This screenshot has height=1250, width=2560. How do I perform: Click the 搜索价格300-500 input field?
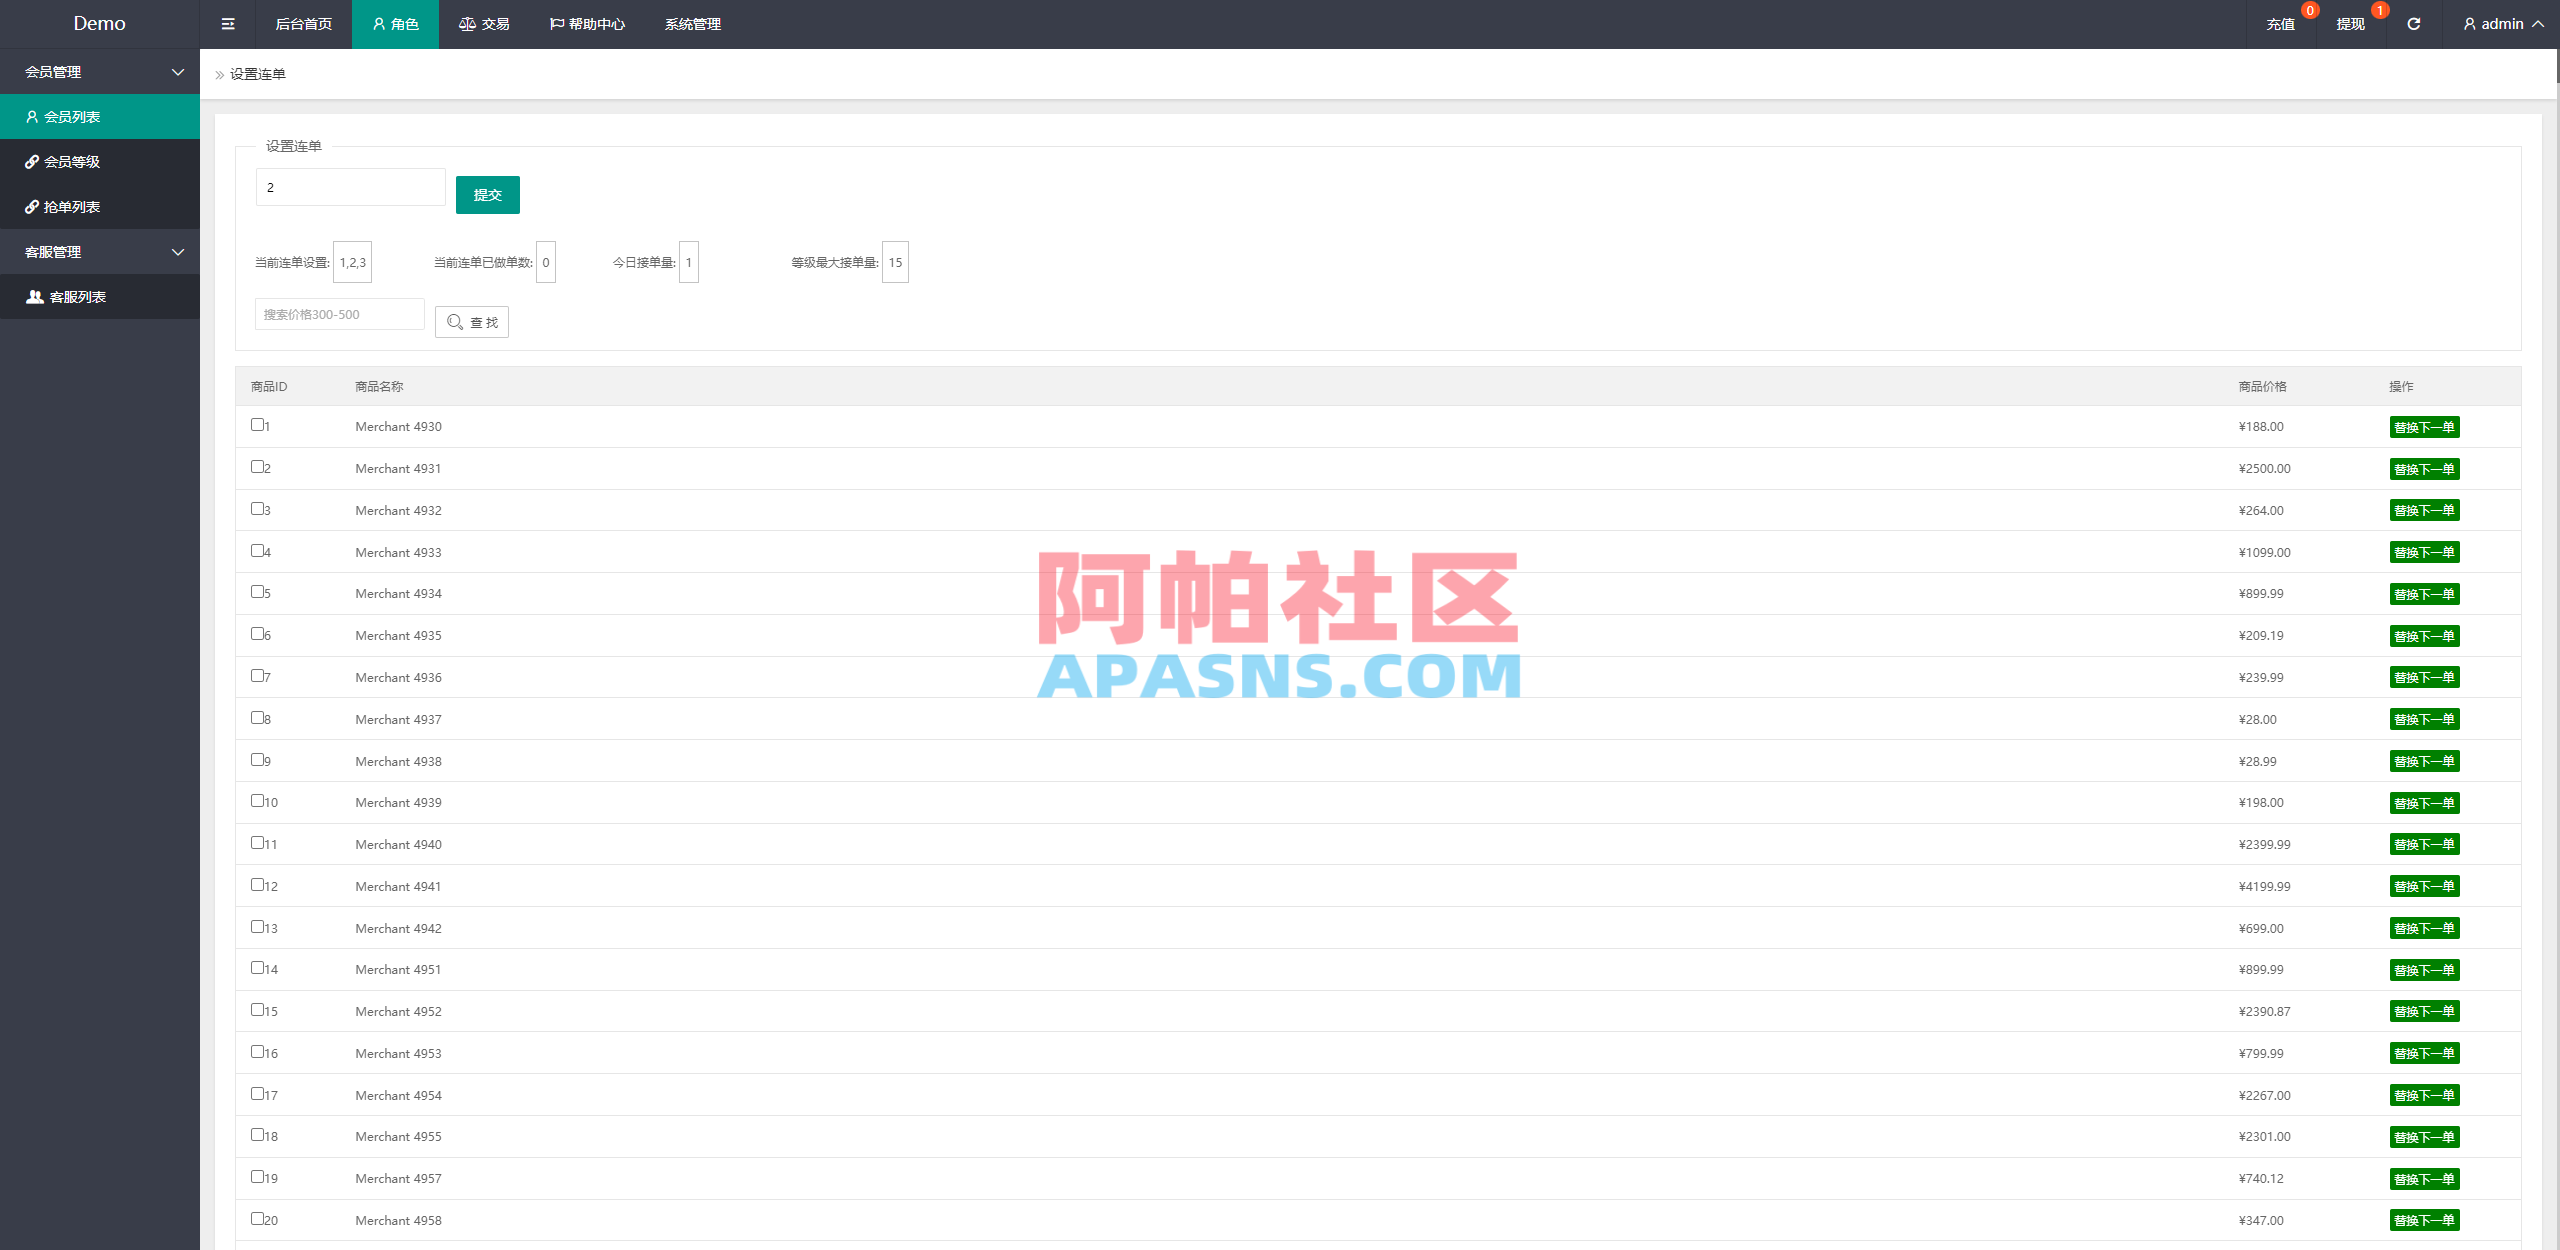(338, 313)
